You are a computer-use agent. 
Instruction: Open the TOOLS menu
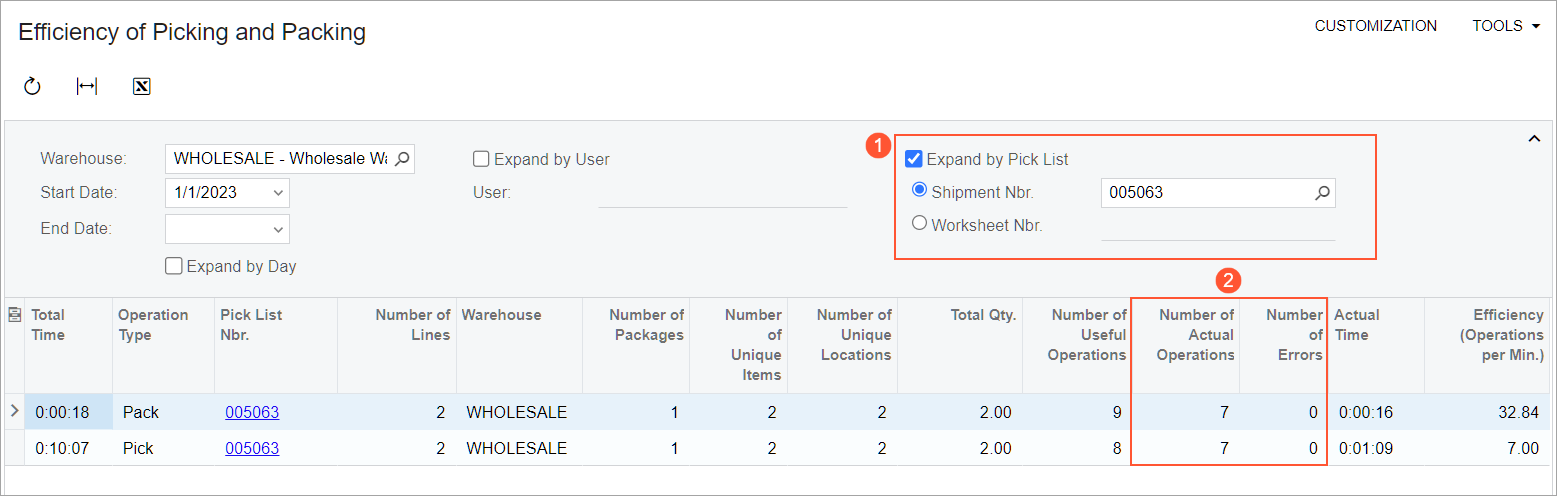pyautogui.click(x=1506, y=26)
